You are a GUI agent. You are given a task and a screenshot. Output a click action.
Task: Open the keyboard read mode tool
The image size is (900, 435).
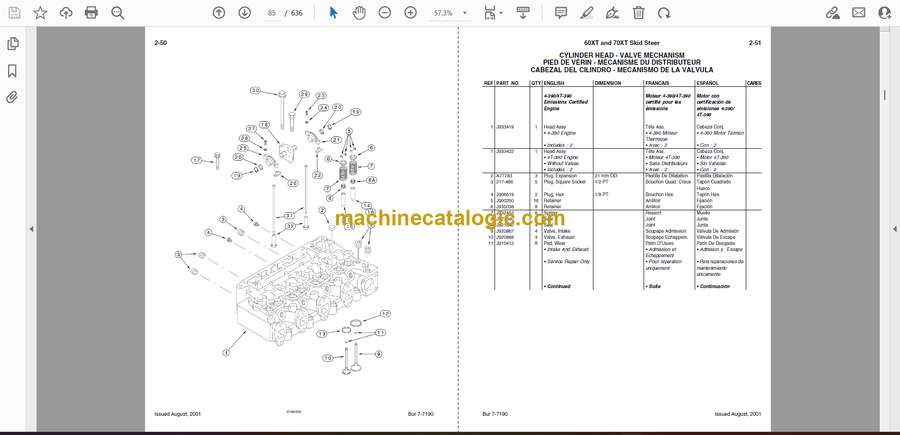coord(523,13)
